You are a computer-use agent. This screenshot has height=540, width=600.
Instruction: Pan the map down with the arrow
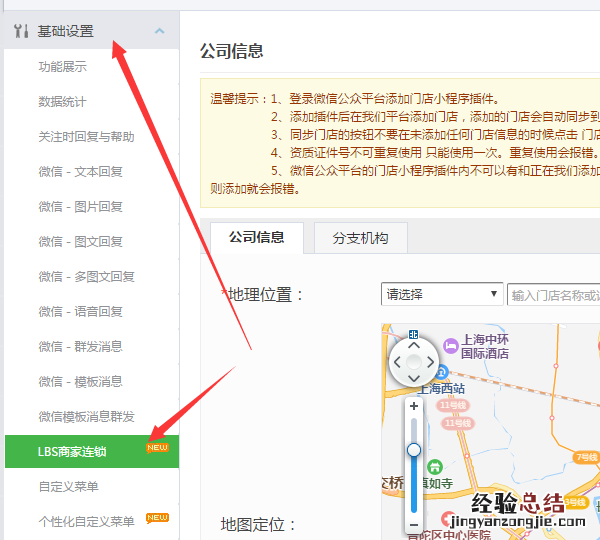click(x=413, y=378)
